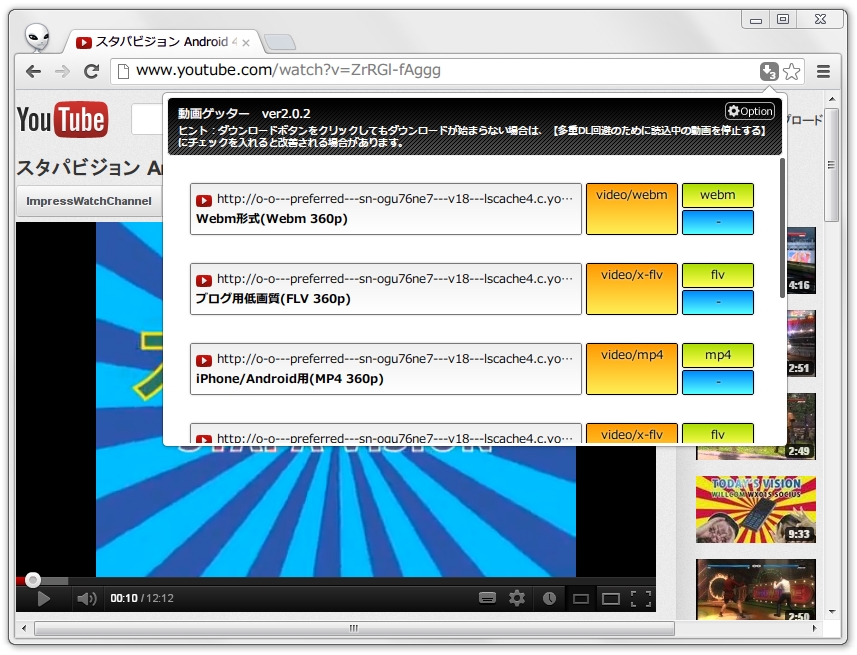This screenshot has height=655, width=857.
Task: Open the Chrome hamburger menu
Action: 823,71
